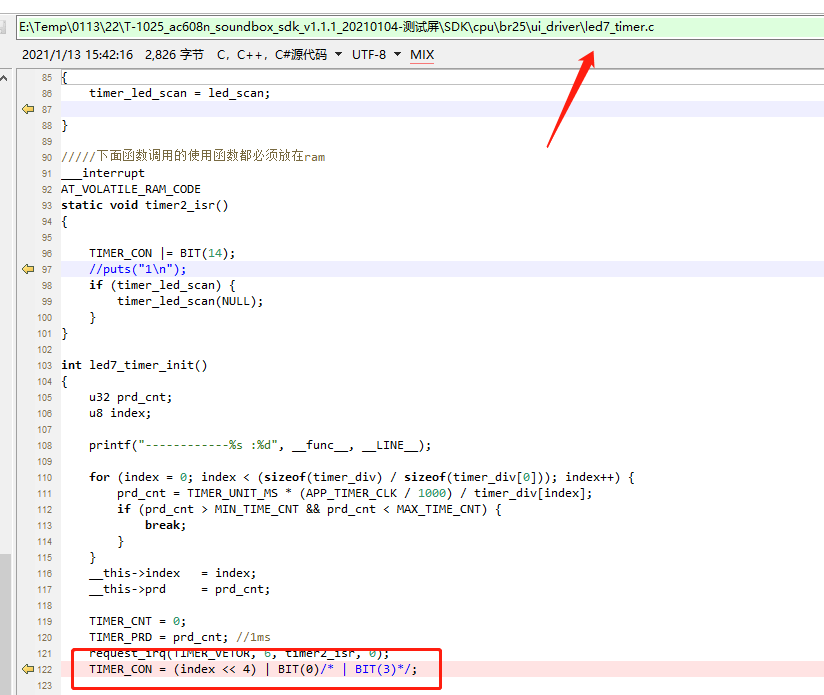Click the "AT_VOLATILE_RAM_CODE" line
The width and height of the screenshot is (824, 695).
click(131, 189)
